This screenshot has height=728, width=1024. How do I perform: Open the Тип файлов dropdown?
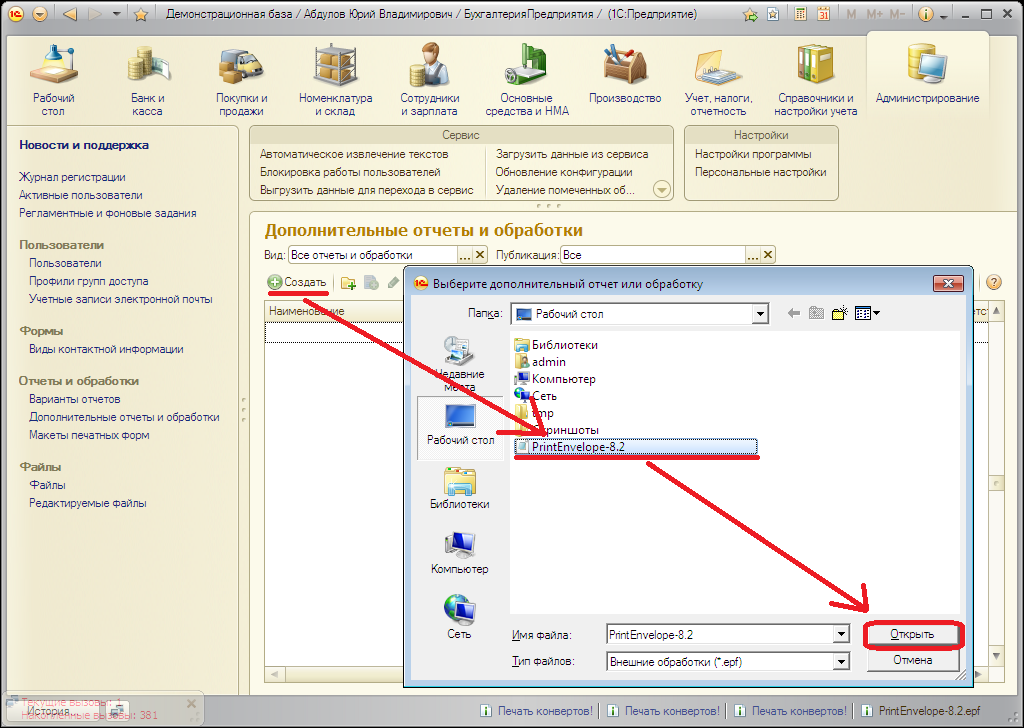pyautogui.click(x=840, y=661)
